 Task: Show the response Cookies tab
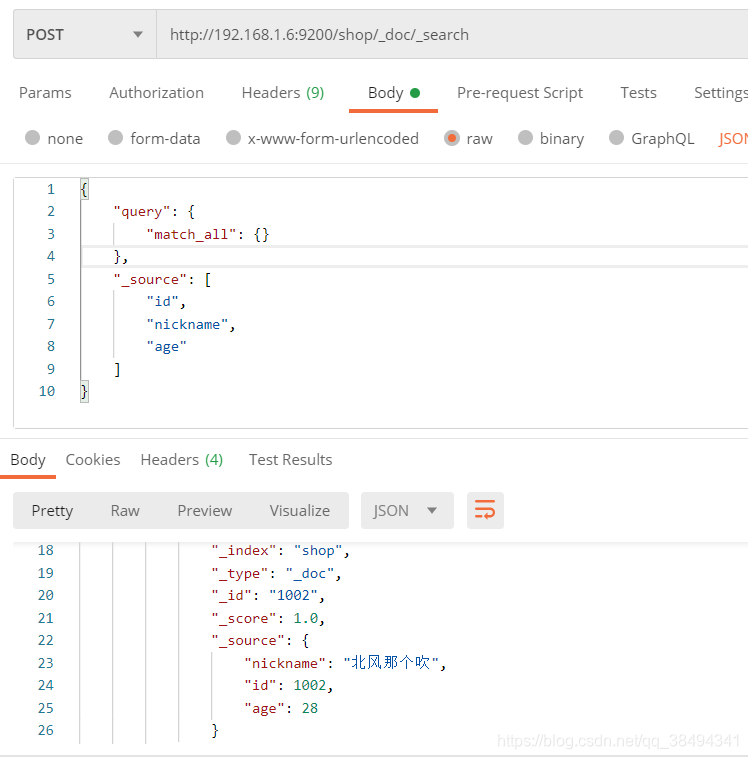point(93,460)
